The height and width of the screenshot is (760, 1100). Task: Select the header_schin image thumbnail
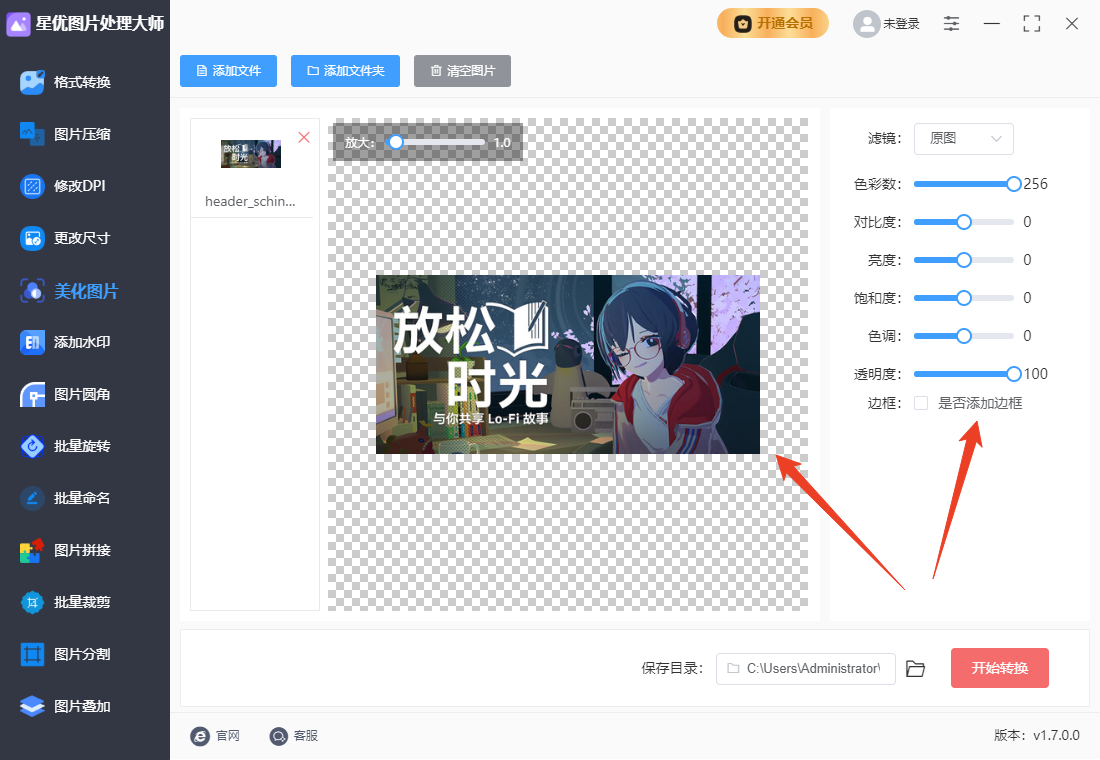tap(250, 154)
